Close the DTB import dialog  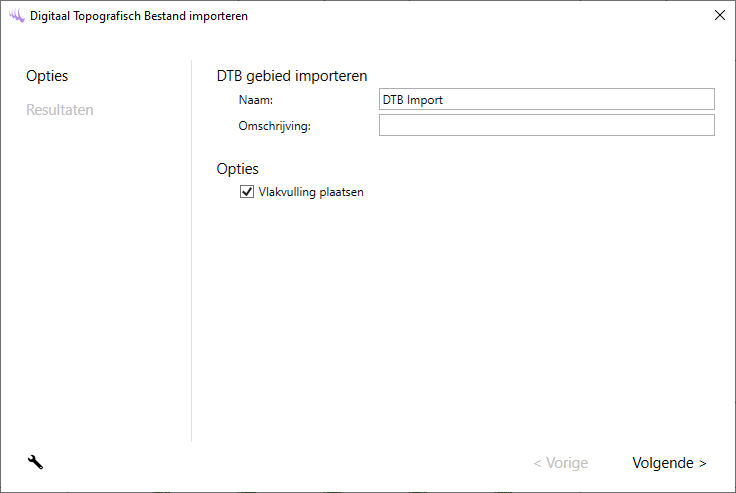(719, 15)
